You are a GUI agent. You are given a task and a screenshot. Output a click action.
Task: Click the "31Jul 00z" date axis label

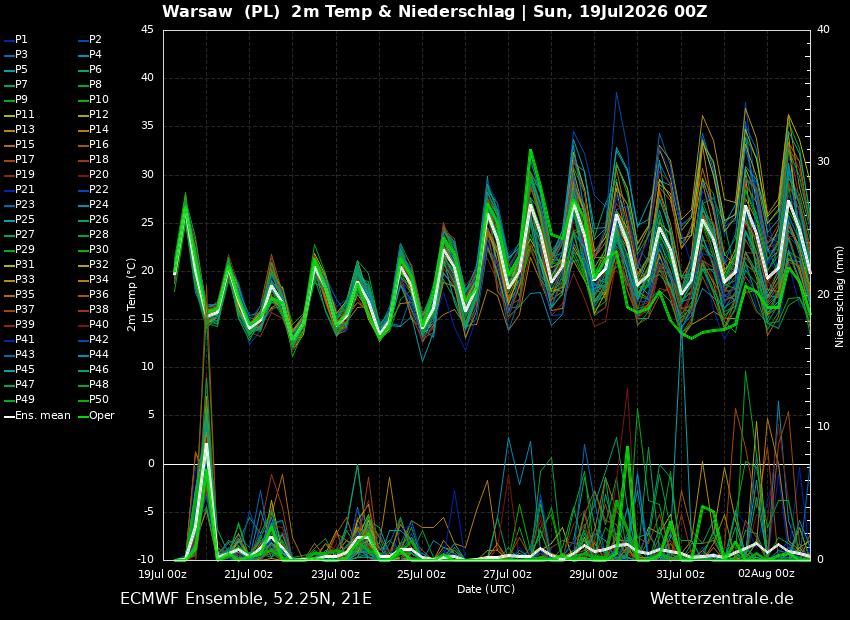[x=680, y=574]
